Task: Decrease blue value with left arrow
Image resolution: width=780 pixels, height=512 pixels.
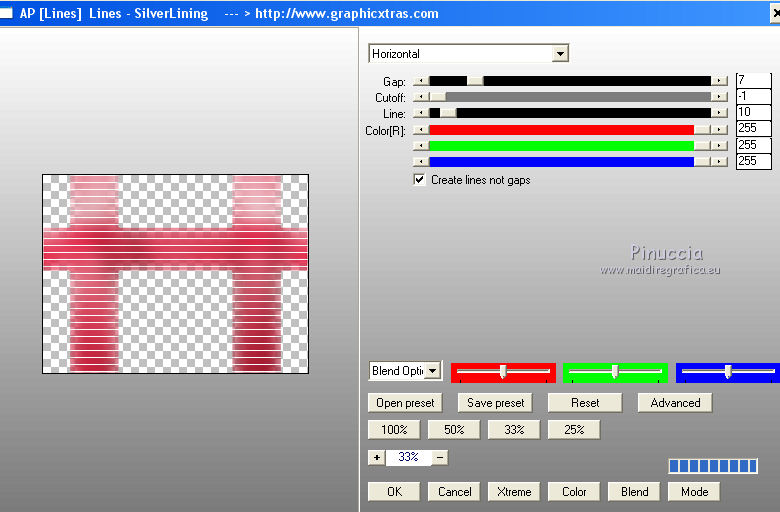Action: 421,162
